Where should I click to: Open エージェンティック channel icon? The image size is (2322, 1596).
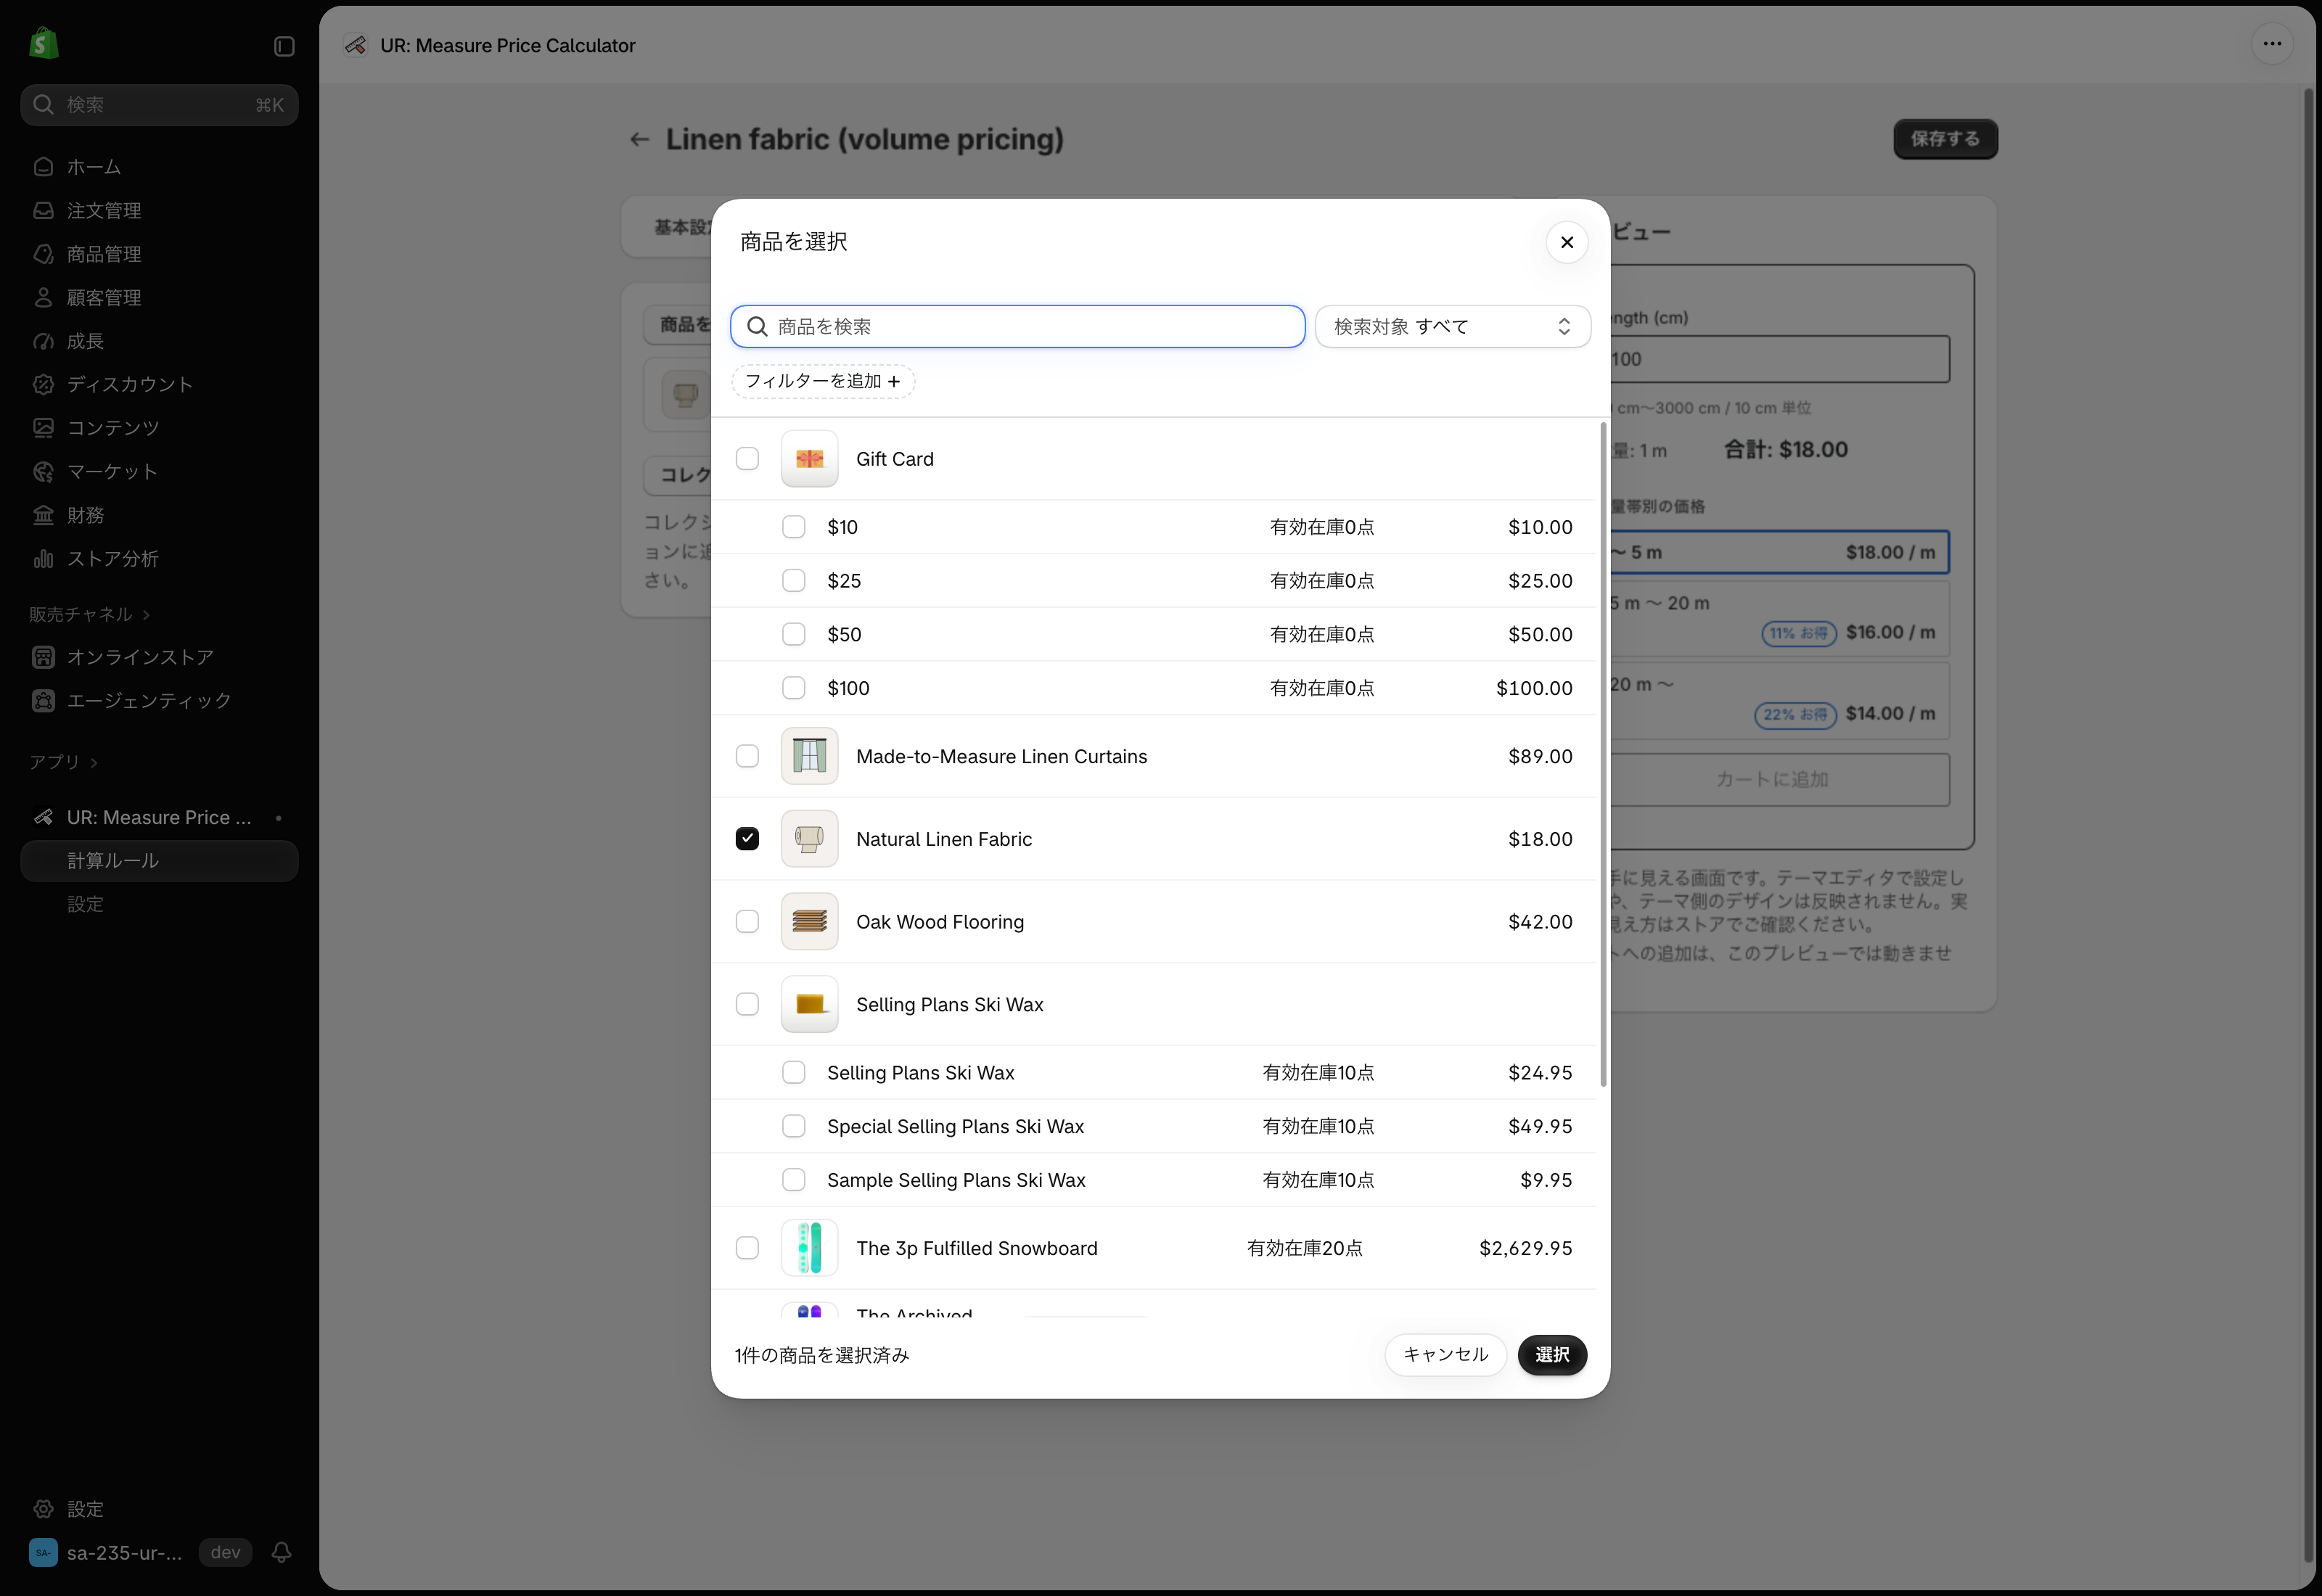point(43,701)
